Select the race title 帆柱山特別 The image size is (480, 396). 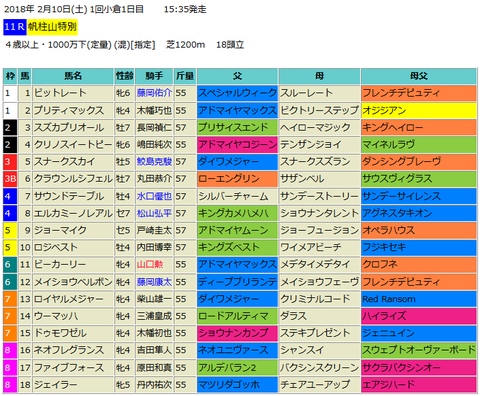coord(52,27)
